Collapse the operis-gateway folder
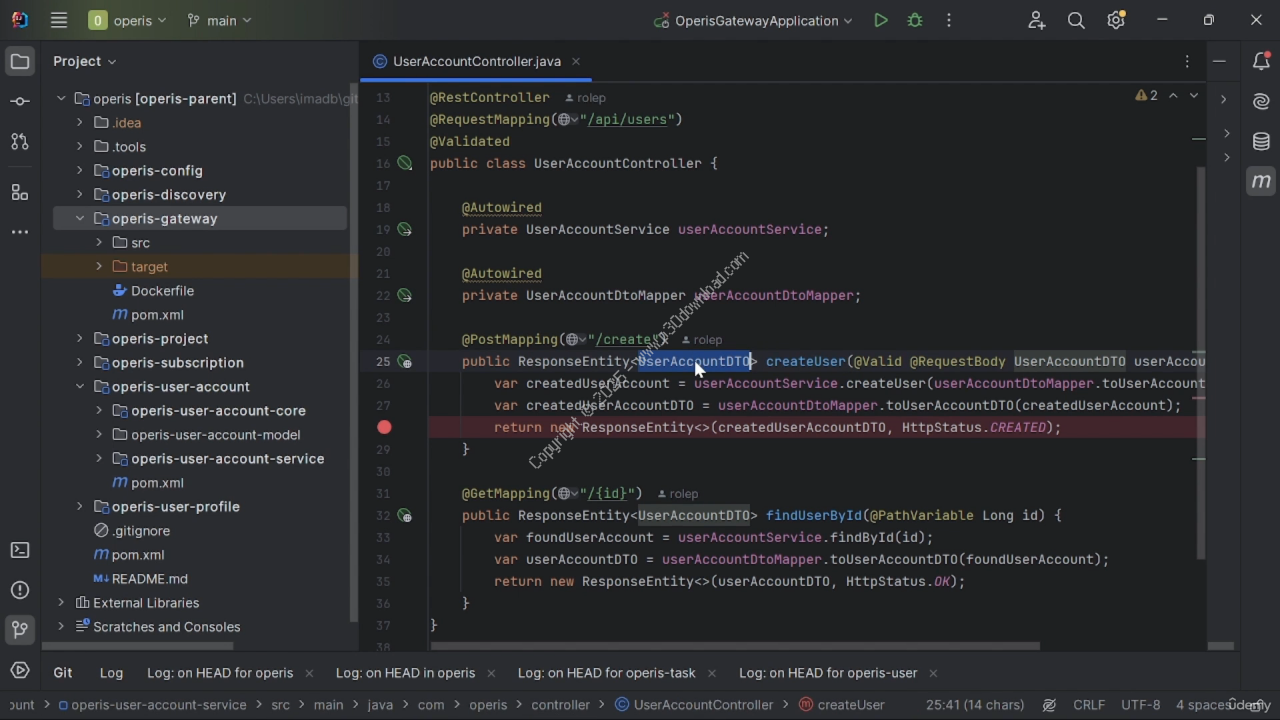 pyautogui.click(x=80, y=219)
